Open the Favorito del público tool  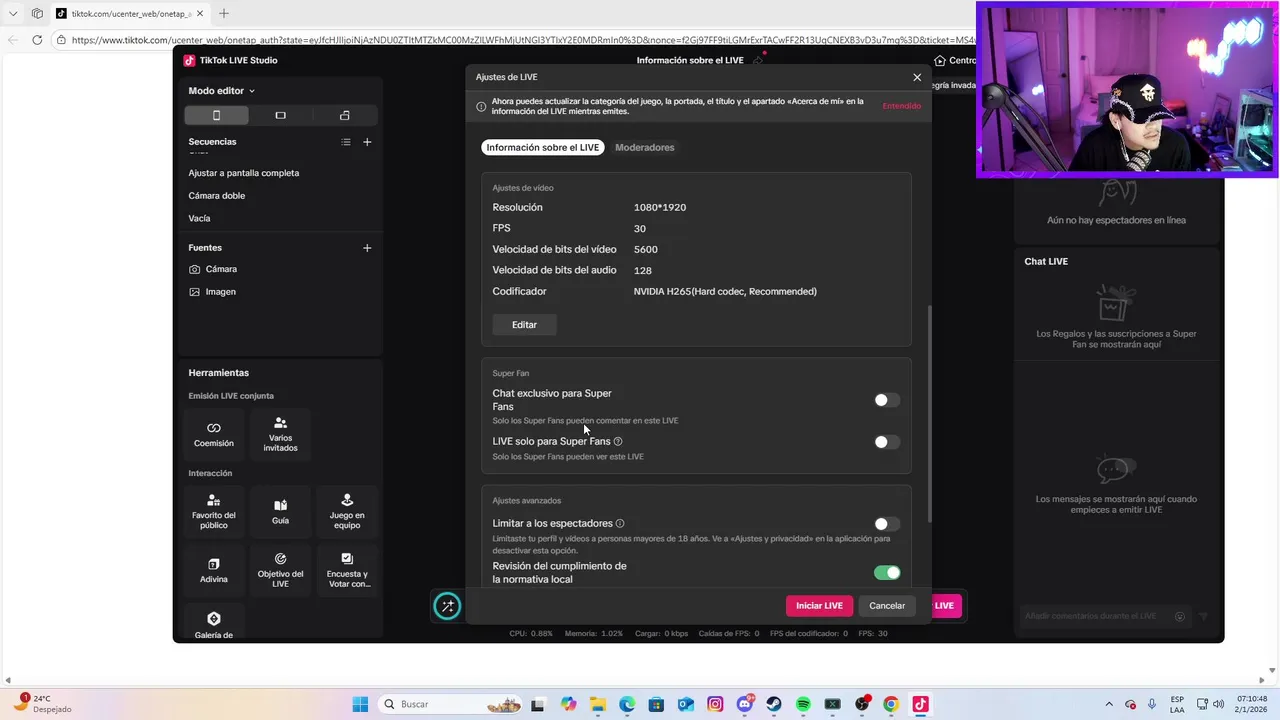pos(214,511)
